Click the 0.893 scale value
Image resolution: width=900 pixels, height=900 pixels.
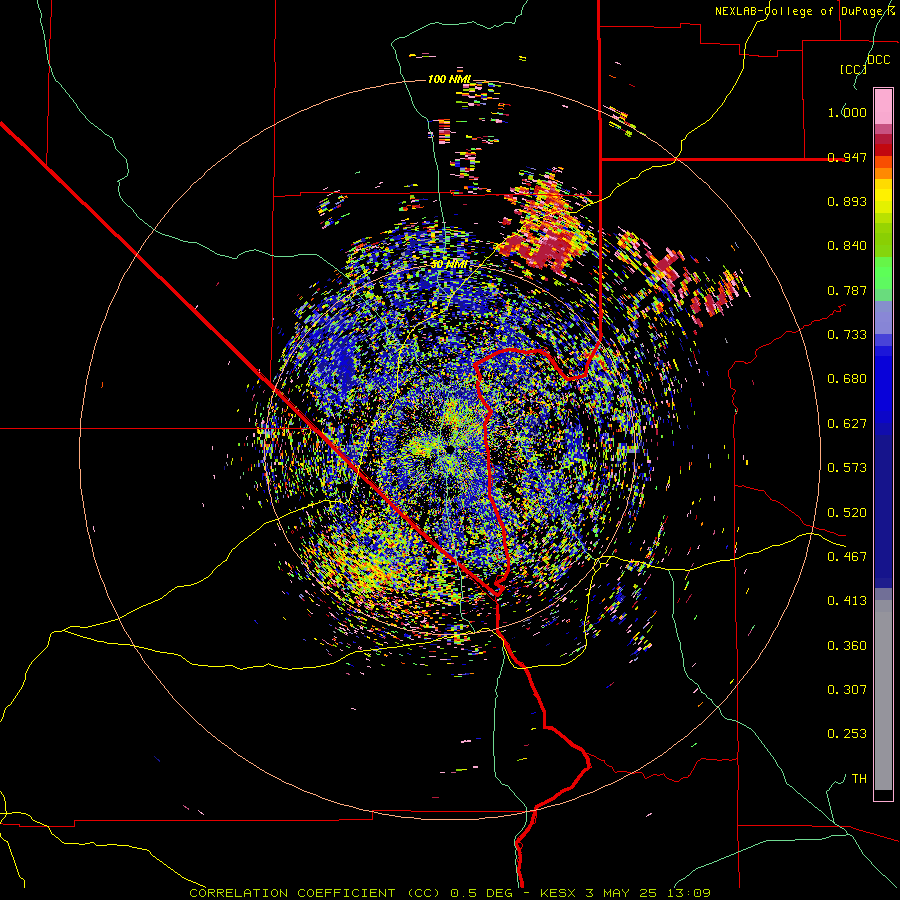(x=847, y=201)
